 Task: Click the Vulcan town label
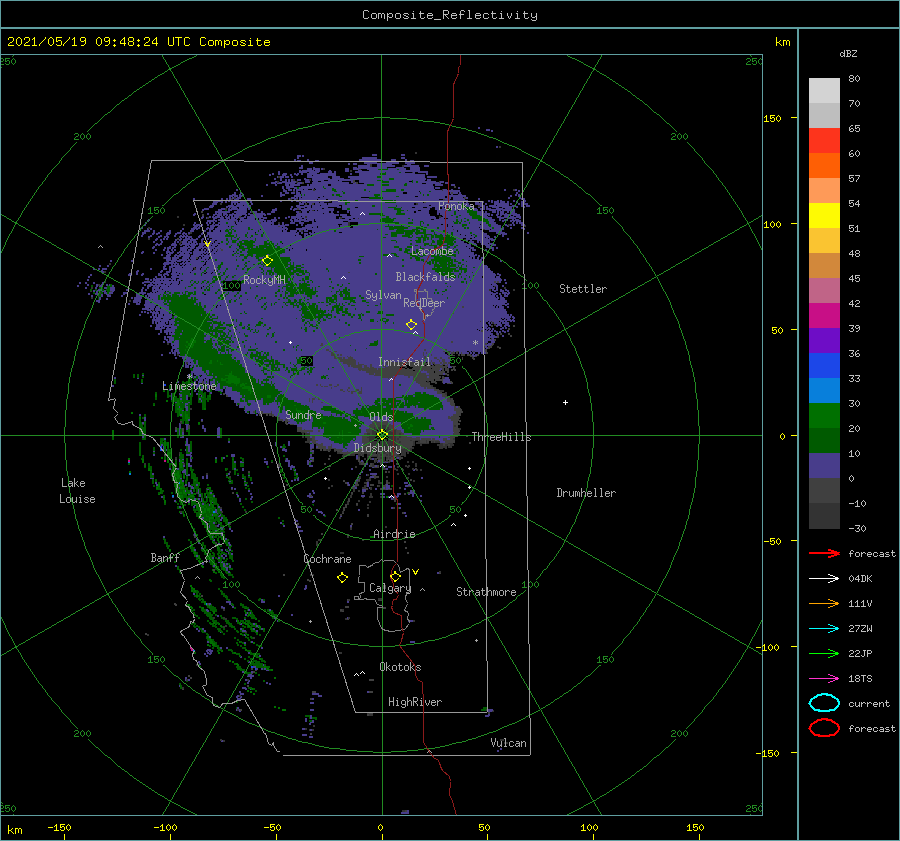(509, 743)
